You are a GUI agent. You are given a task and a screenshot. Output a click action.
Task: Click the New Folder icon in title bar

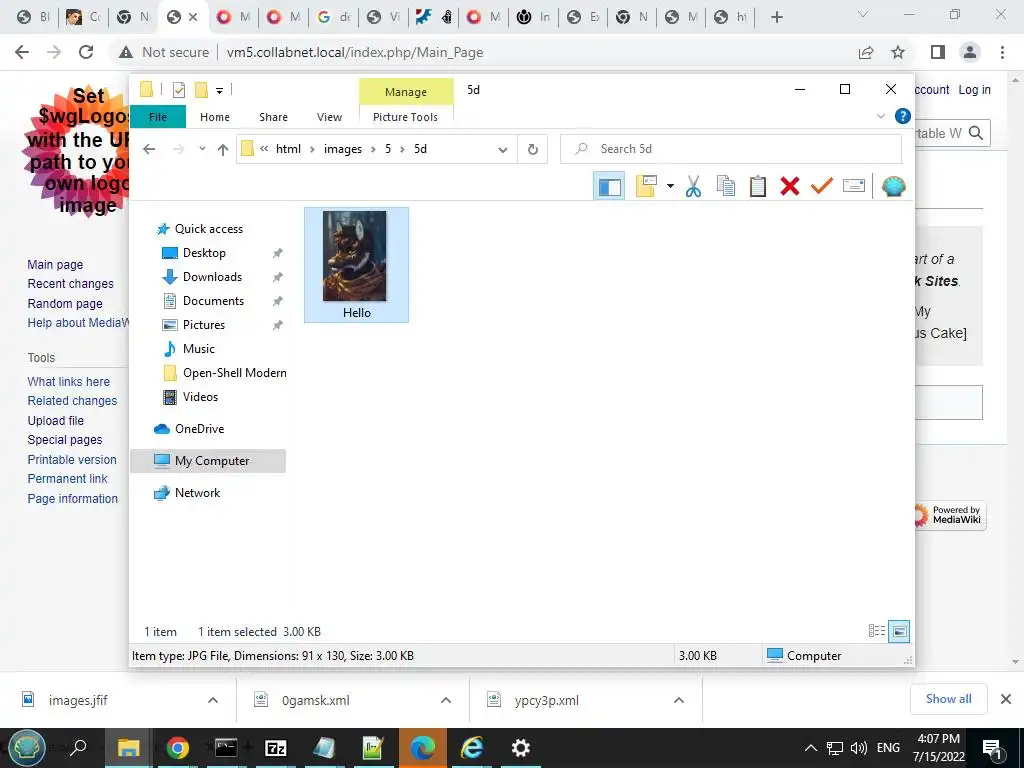click(201, 89)
